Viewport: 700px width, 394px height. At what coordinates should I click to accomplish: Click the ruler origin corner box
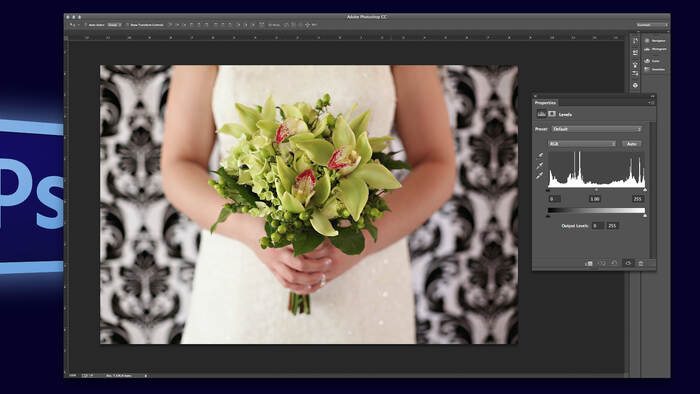[67, 38]
